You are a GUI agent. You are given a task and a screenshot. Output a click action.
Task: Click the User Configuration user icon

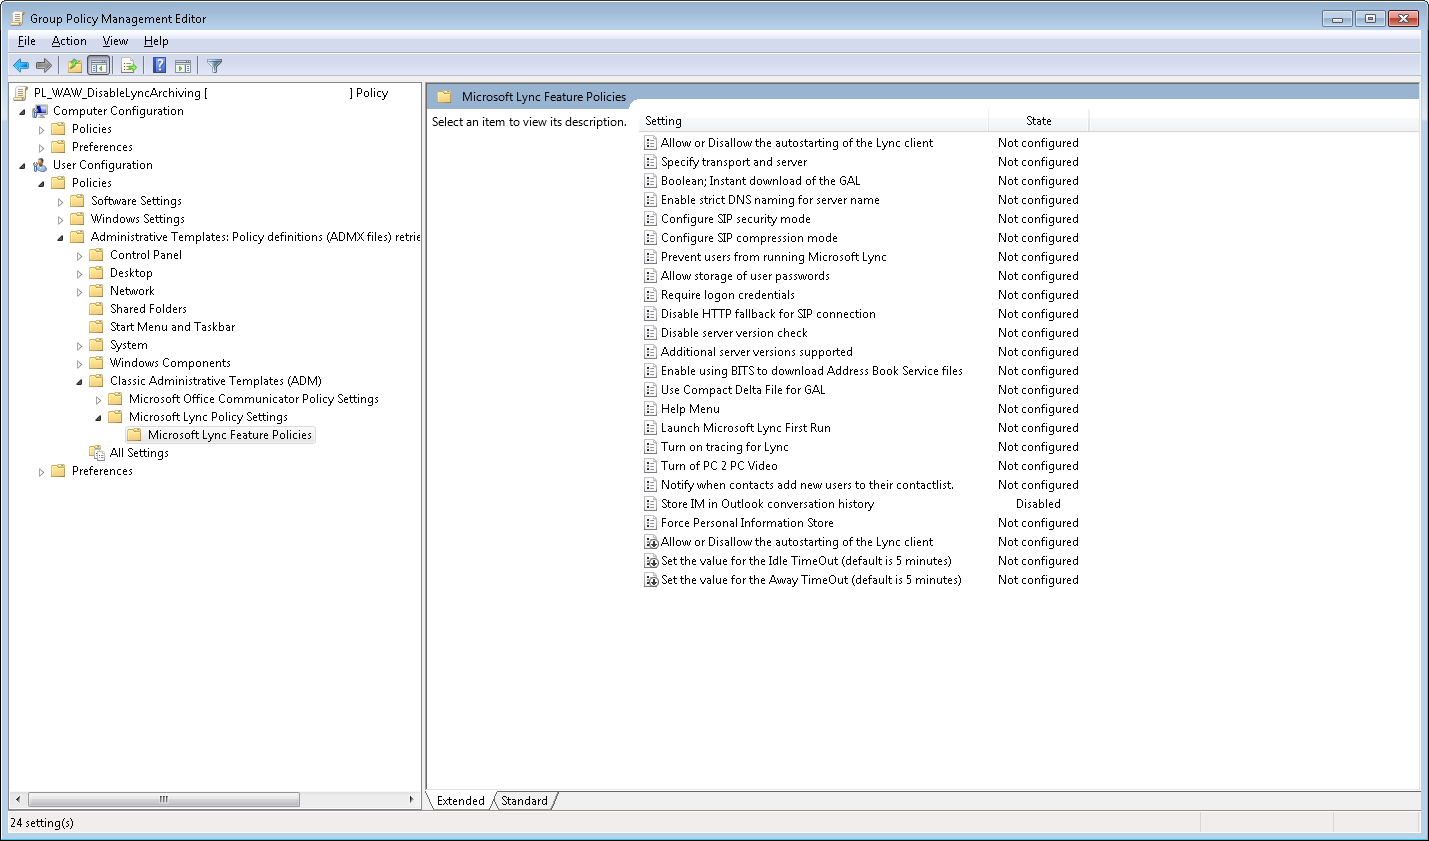point(40,165)
